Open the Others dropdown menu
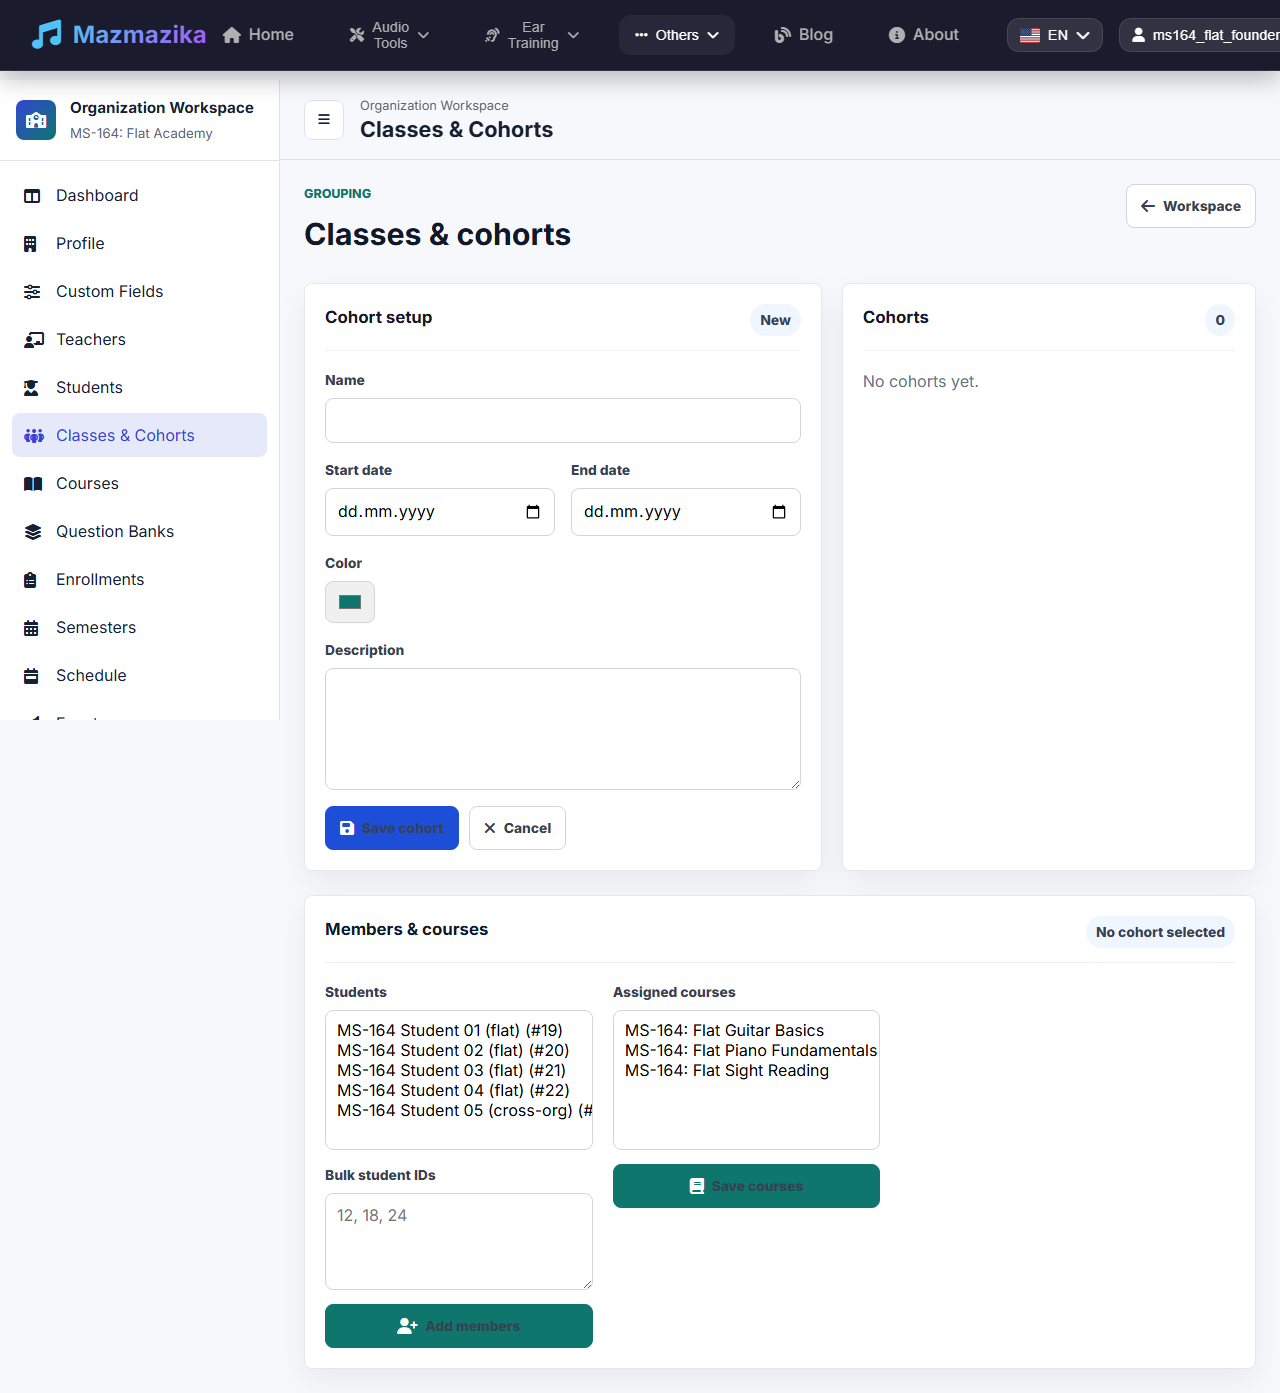 677,35
